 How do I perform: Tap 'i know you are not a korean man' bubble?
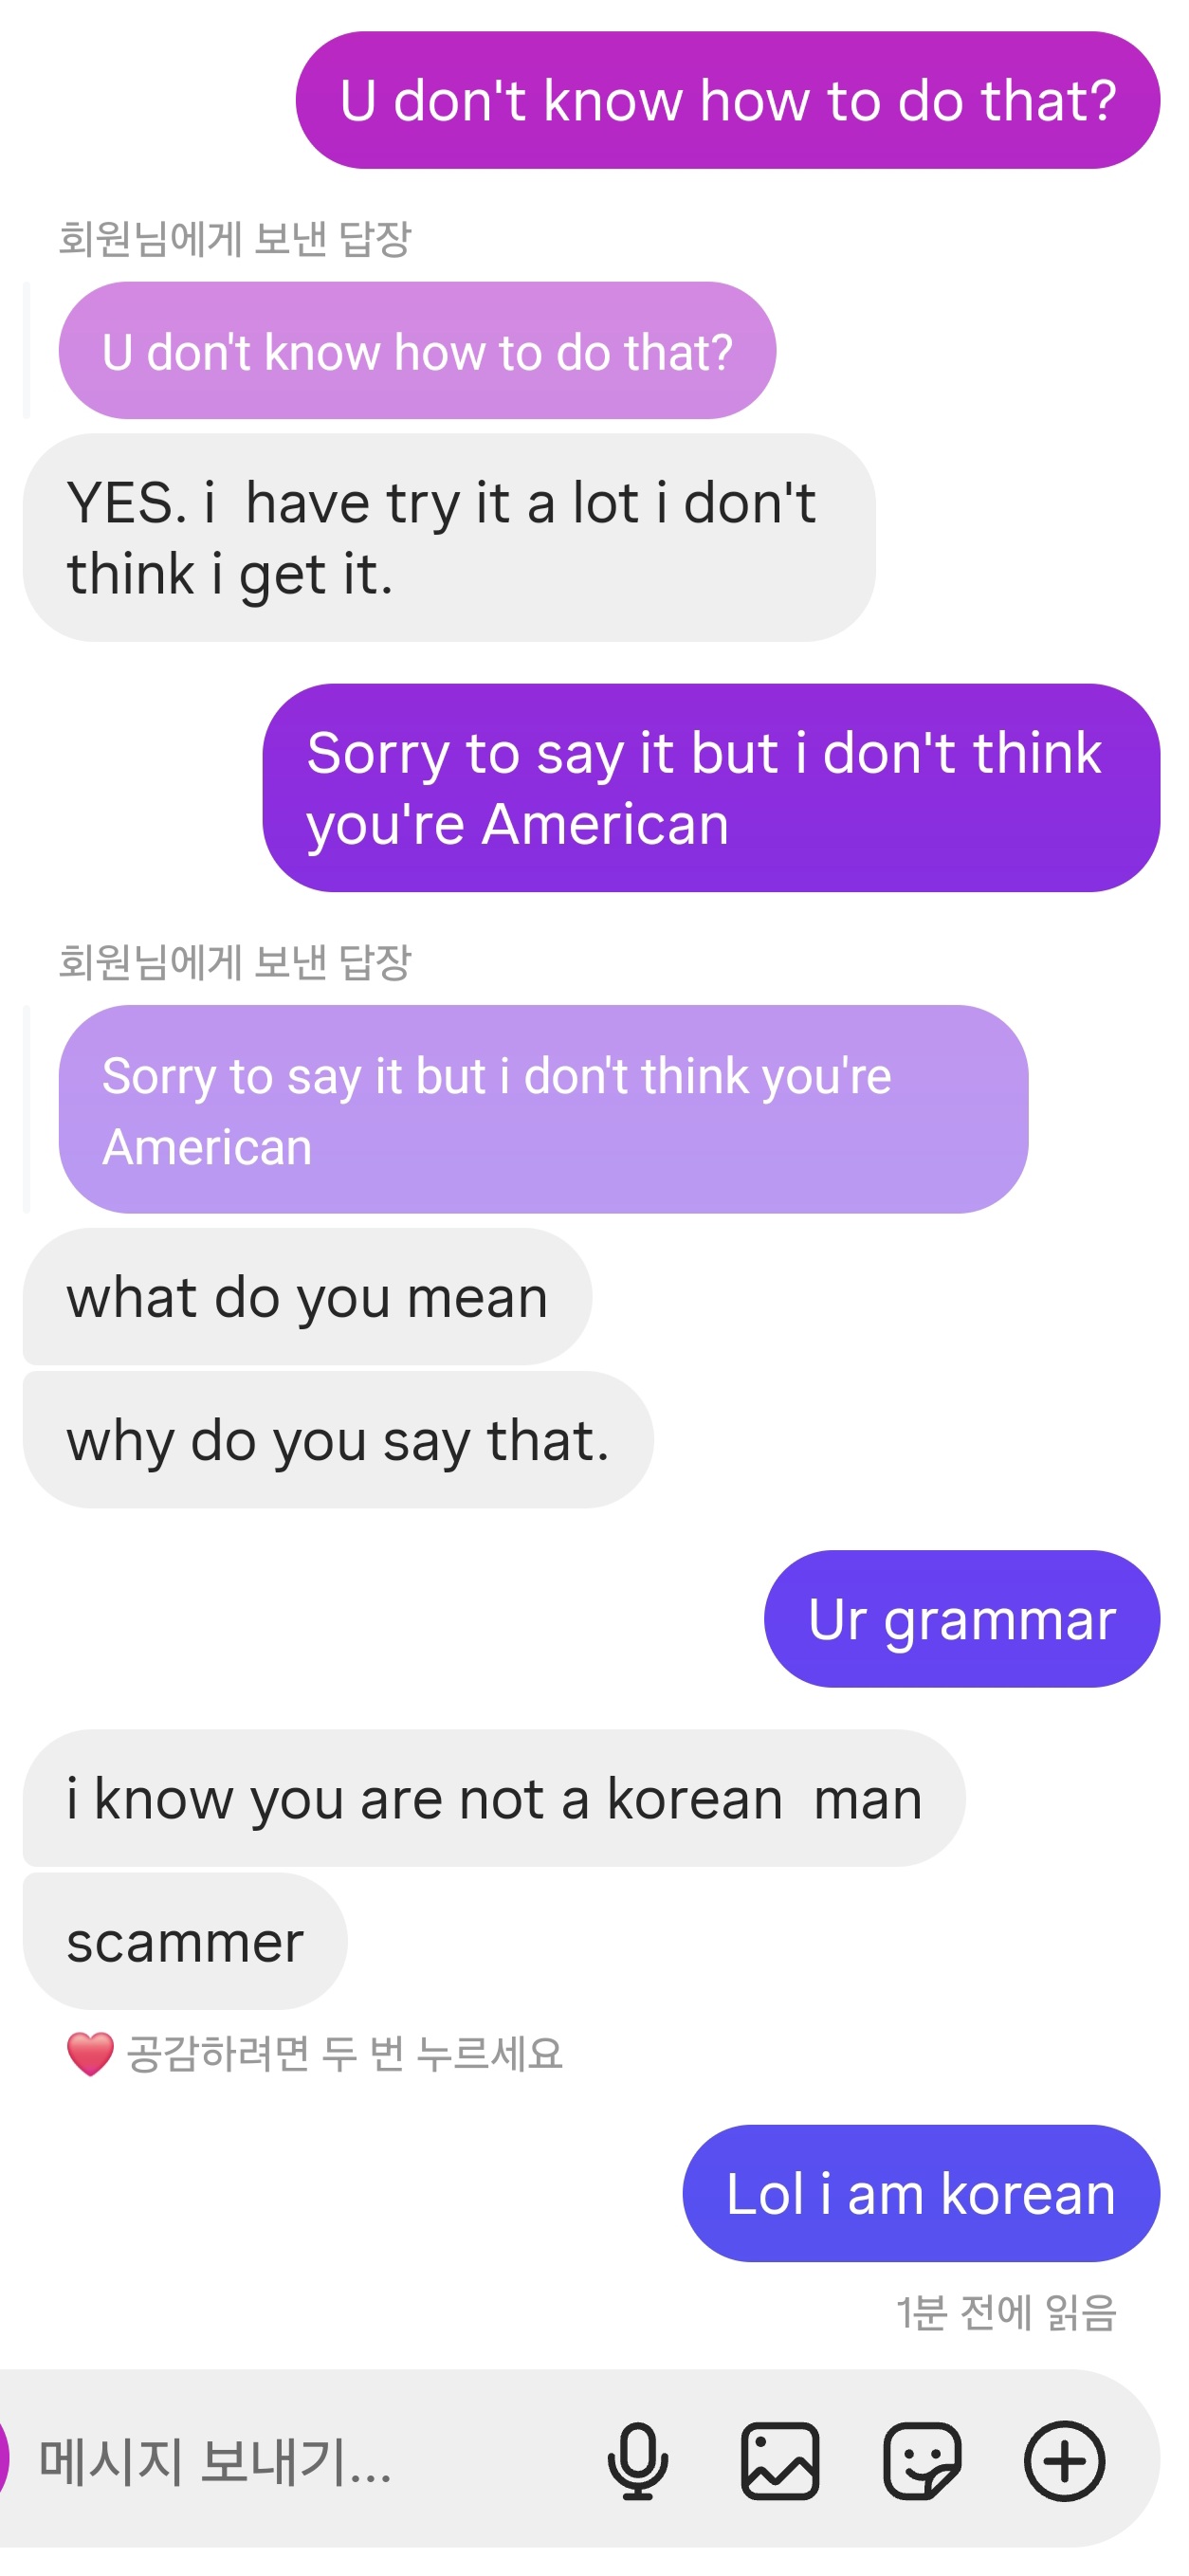click(494, 1798)
